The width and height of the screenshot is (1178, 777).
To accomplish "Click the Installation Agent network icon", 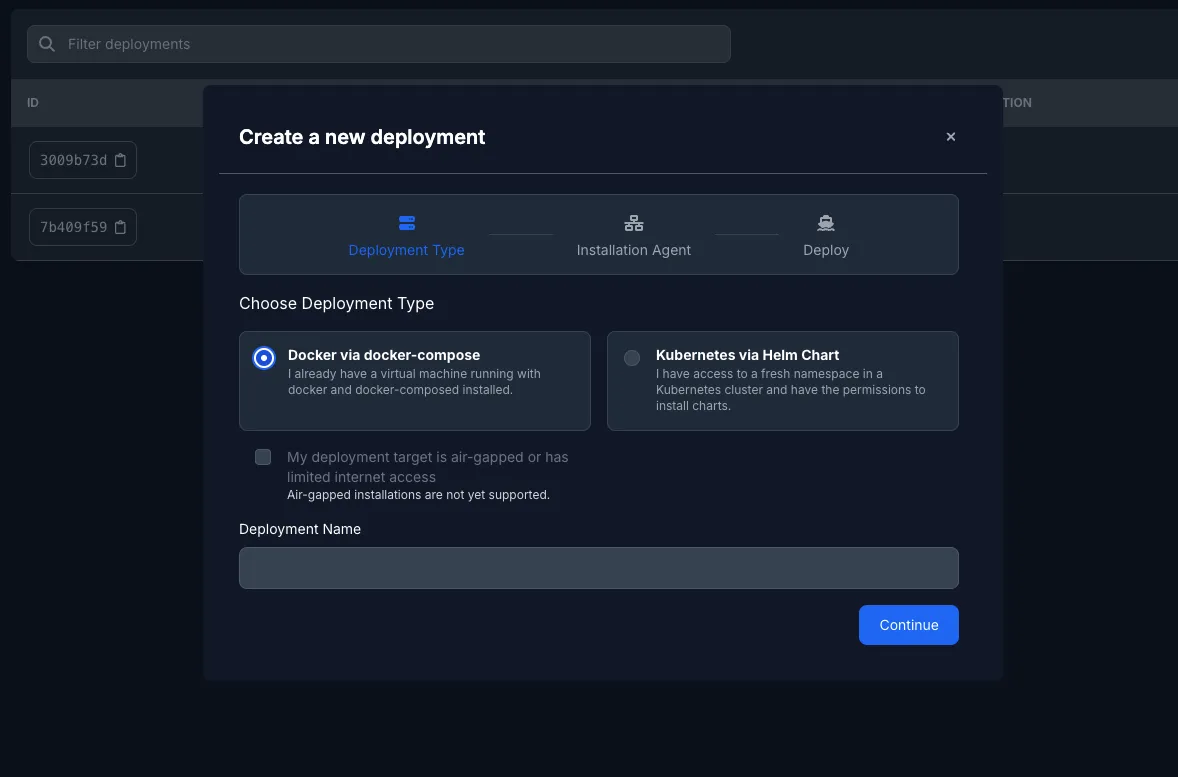I will tap(633, 223).
